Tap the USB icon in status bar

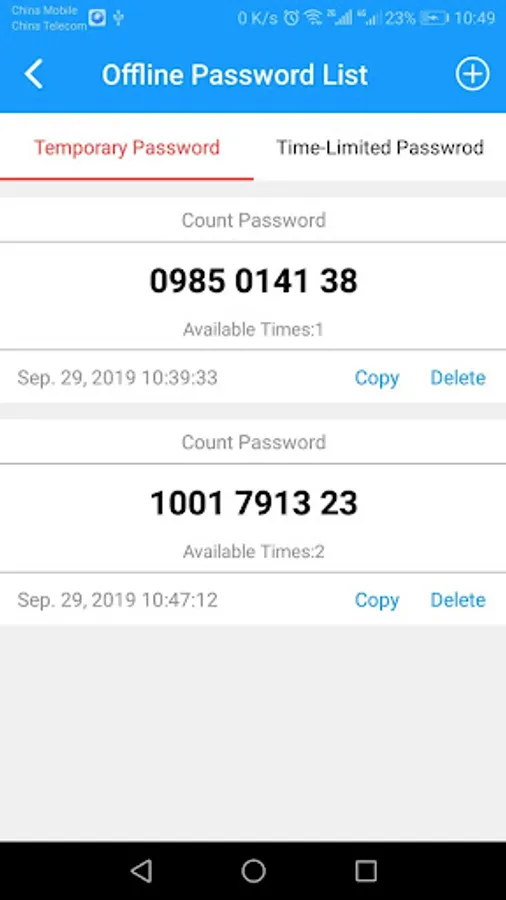point(118,18)
